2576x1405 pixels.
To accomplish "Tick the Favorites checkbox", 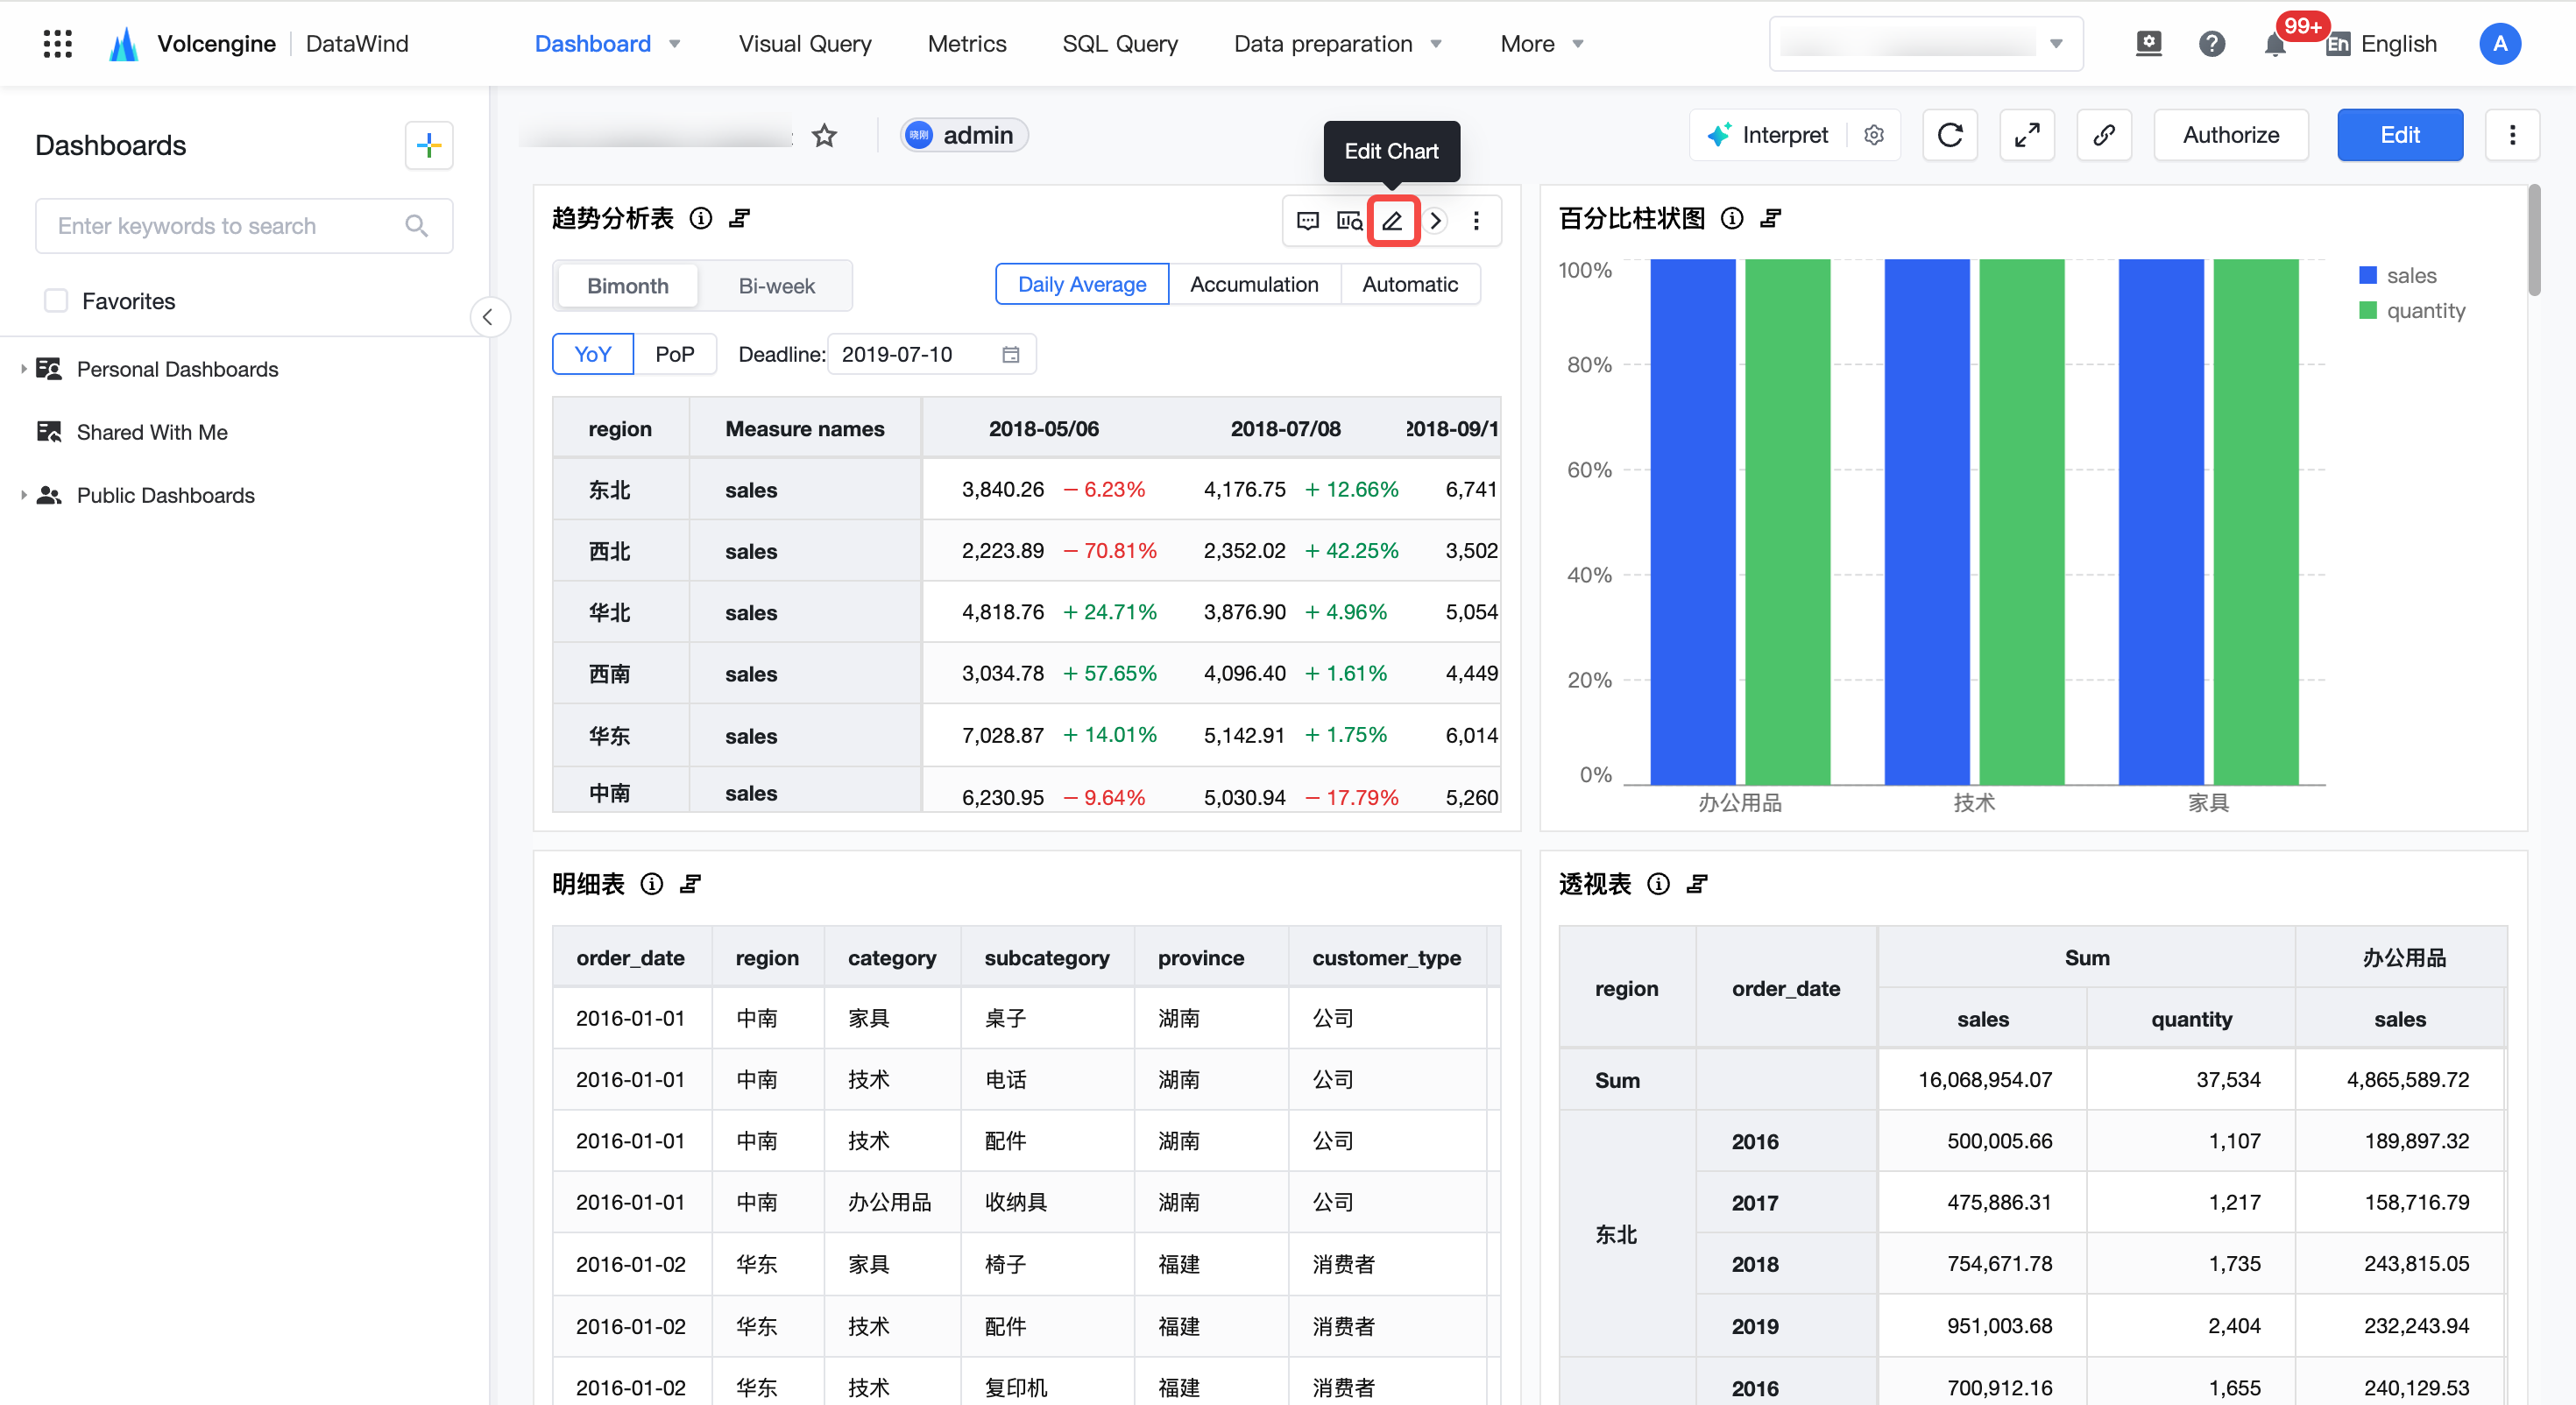I will click(x=57, y=301).
